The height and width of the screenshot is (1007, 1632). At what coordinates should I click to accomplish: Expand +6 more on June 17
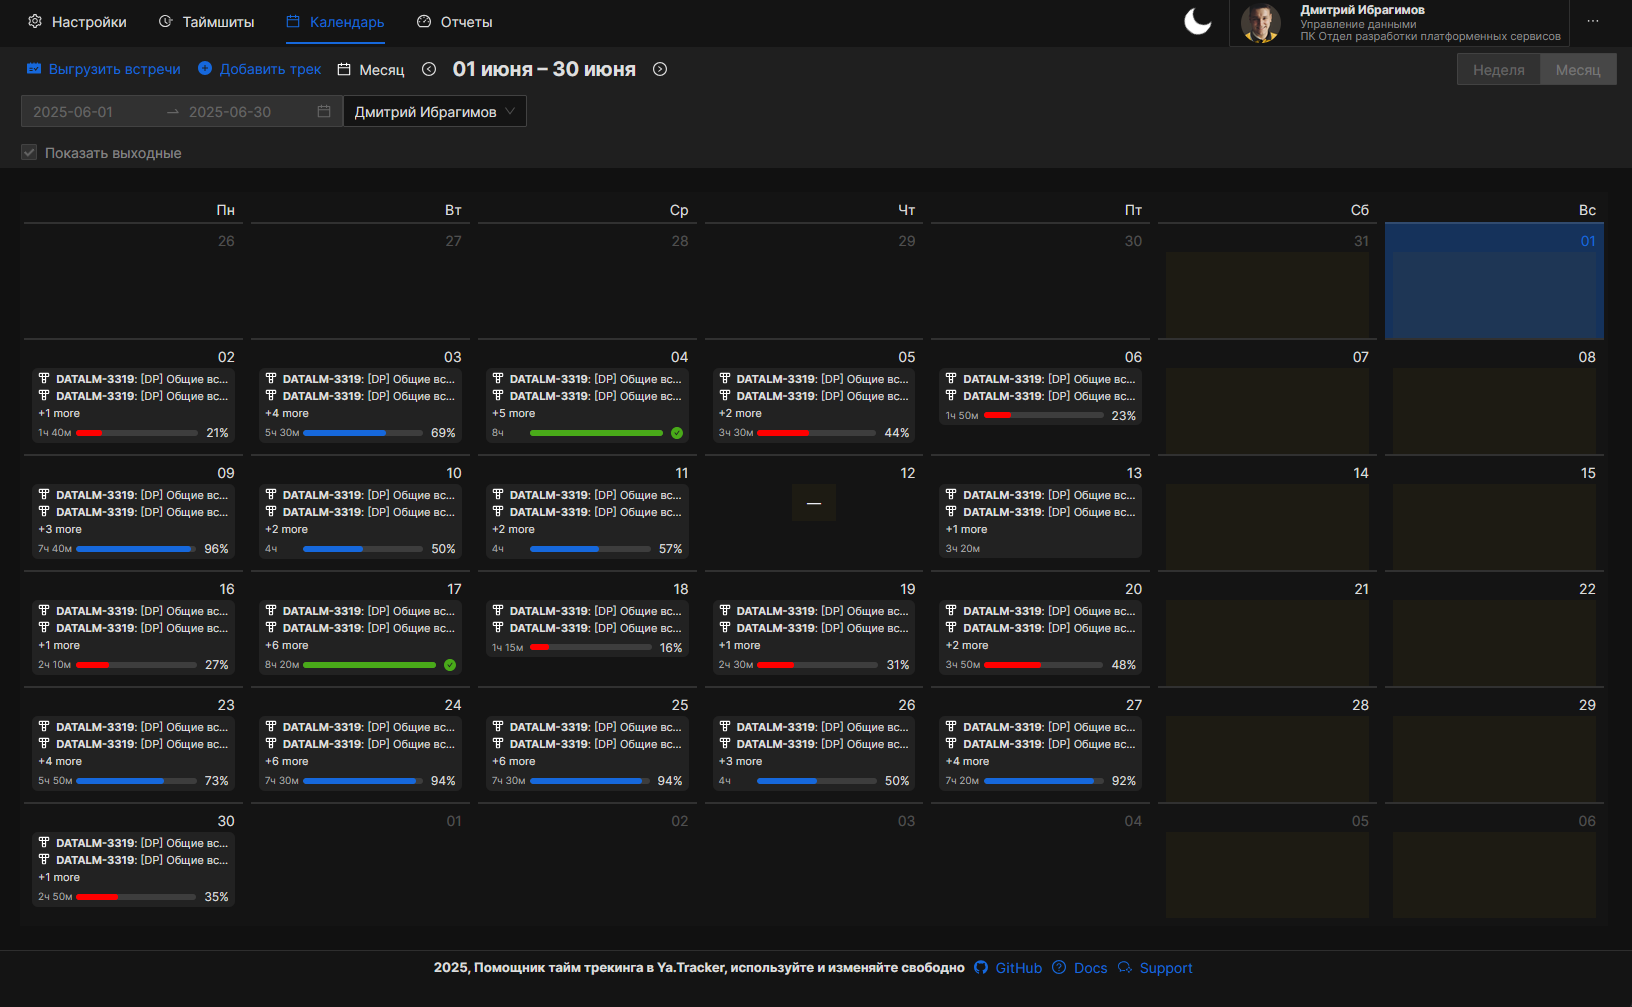pyautogui.click(x=287, y=645)
